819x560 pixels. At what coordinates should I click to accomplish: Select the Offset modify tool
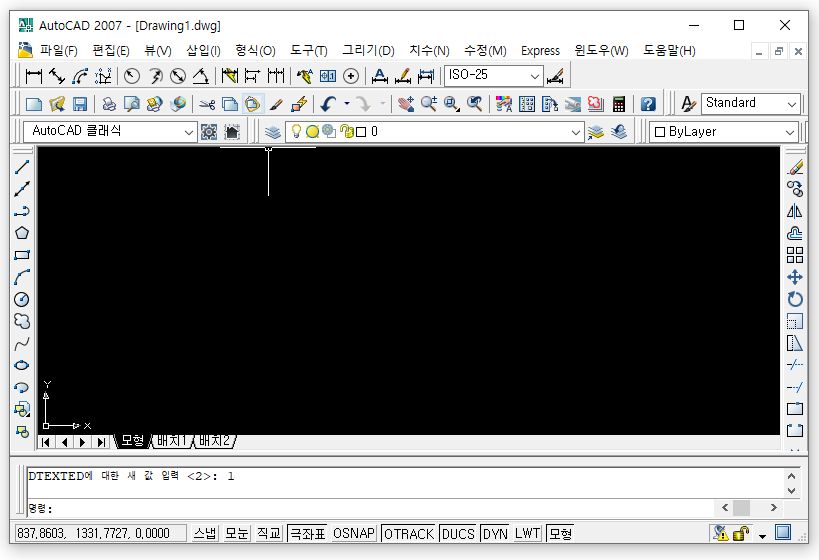click(x=795, y=233)
